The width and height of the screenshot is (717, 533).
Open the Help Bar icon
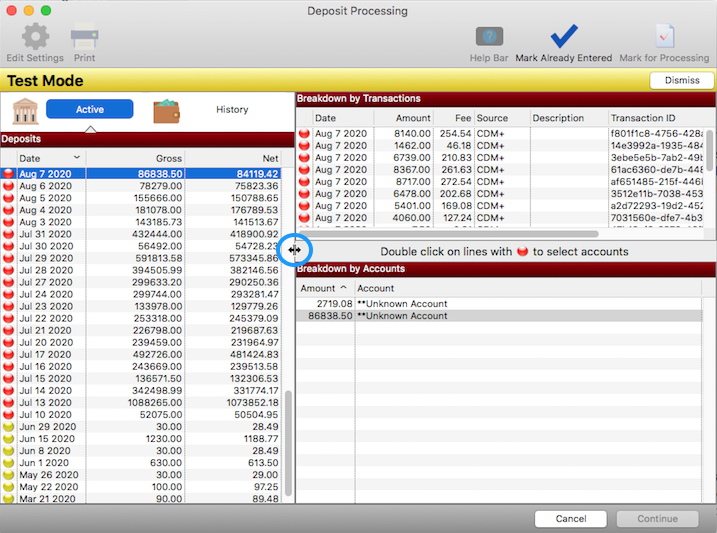coord(489,37)
